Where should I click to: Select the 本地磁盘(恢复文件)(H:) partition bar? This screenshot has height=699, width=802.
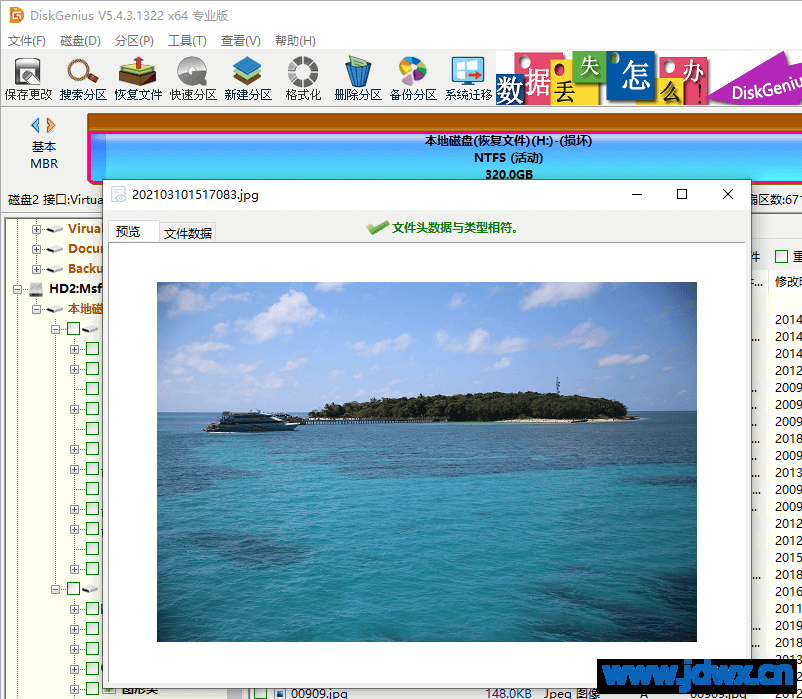(445, 156)
